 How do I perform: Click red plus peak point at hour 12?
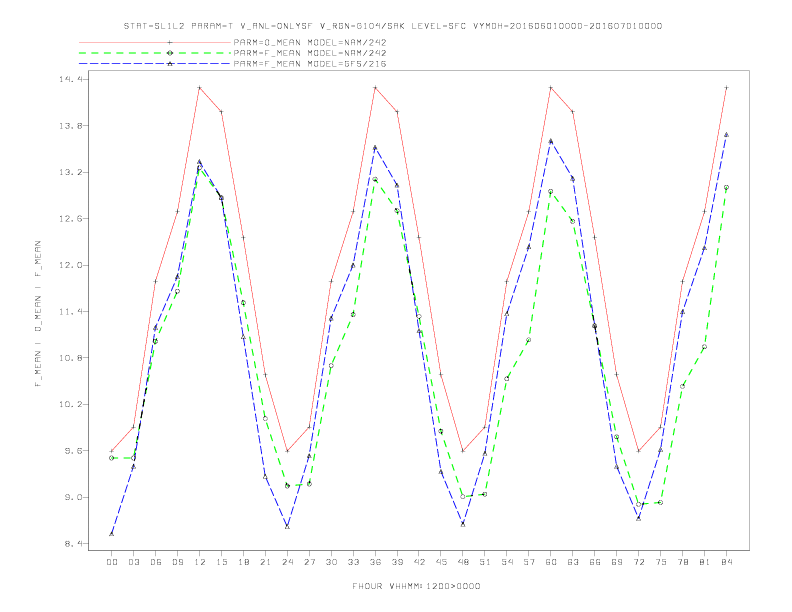click(200, 88)
